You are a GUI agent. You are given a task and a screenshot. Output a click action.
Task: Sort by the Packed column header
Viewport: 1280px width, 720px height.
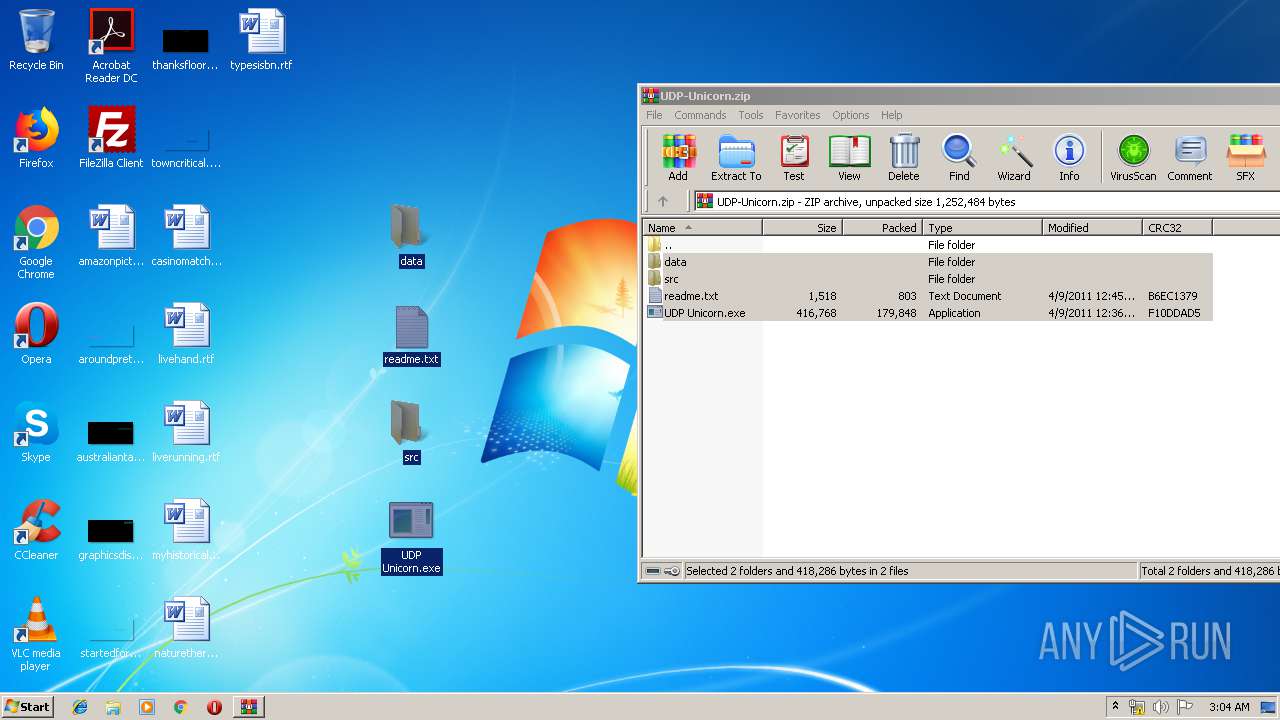tap(883, 228)
